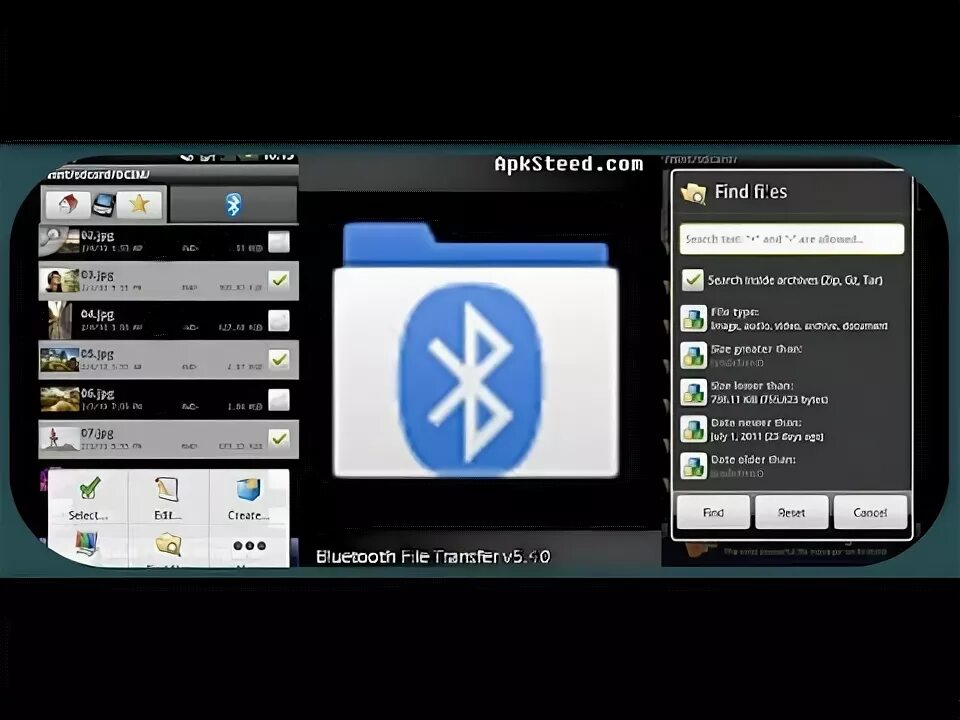Viewport: 960px width, 720px height.
Task: Select the 04.jpg file name
Action: [x=97, y=314]
